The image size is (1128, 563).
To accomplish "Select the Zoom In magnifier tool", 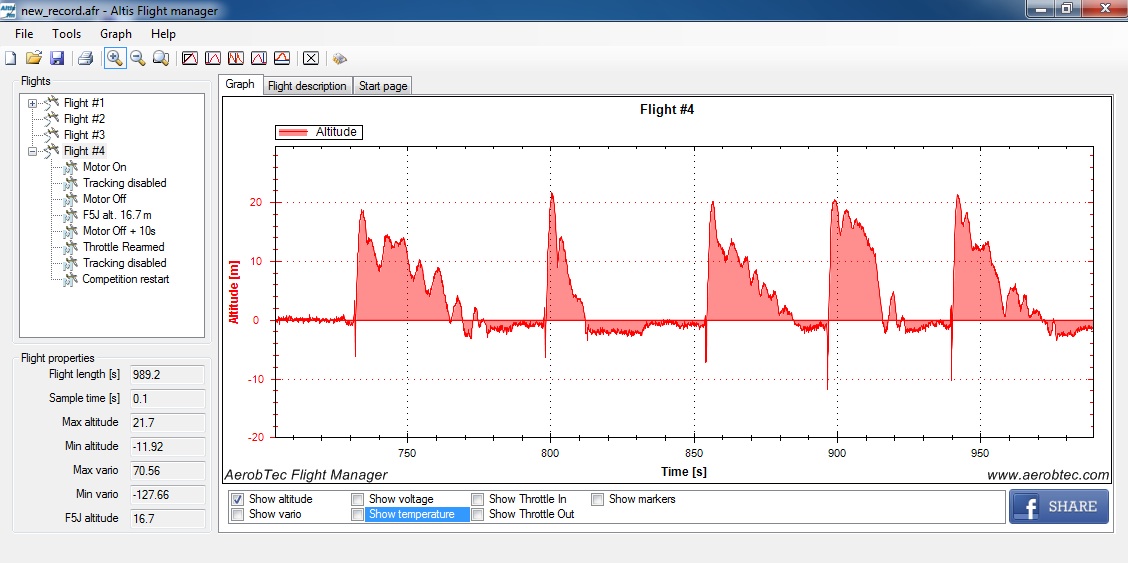I will (x=115, y=58).
